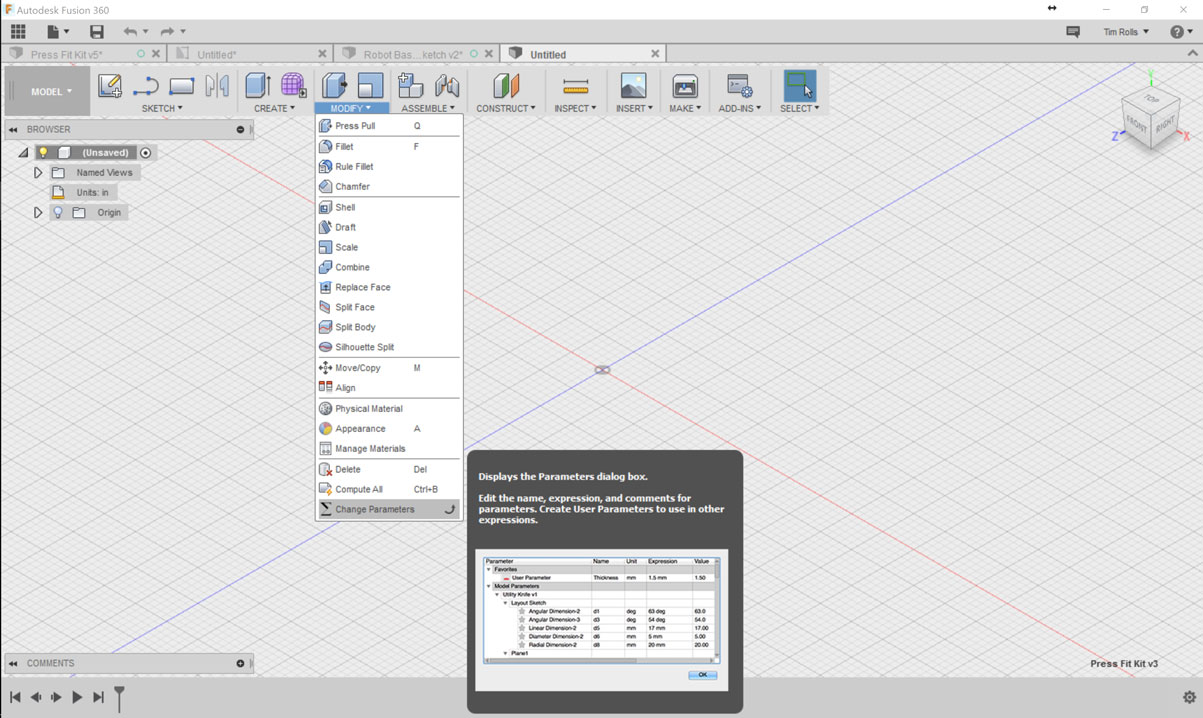Open the INSPECT dropdown menu

click(575, 108)
